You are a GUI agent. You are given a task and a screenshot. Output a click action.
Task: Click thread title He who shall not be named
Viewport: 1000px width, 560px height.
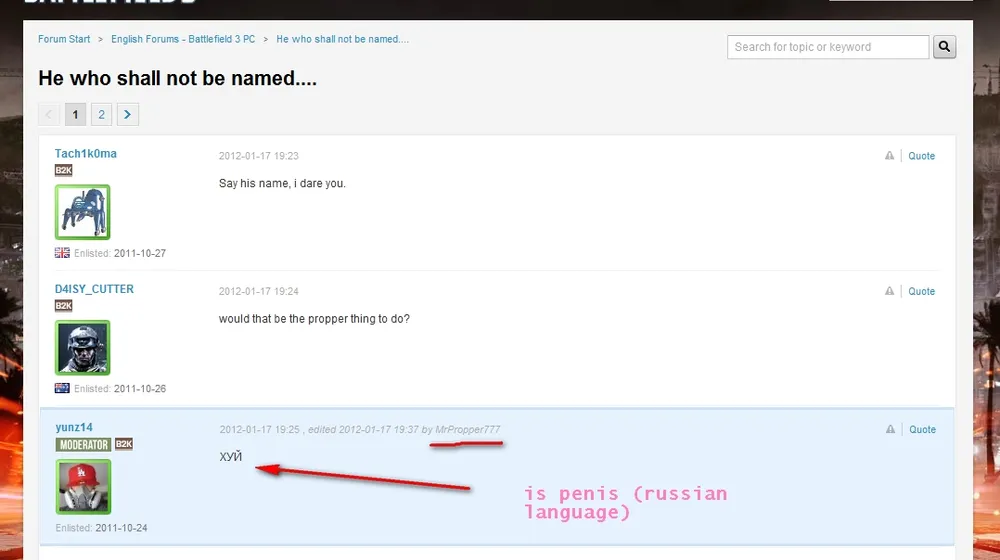[177, 78]
